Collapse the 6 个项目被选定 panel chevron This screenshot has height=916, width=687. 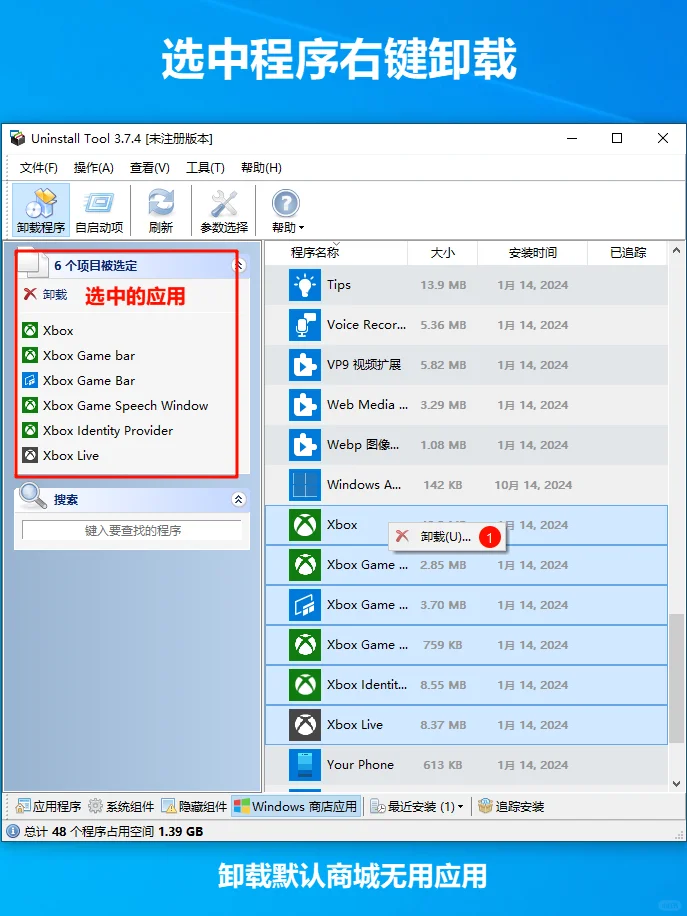pos(238,266)
